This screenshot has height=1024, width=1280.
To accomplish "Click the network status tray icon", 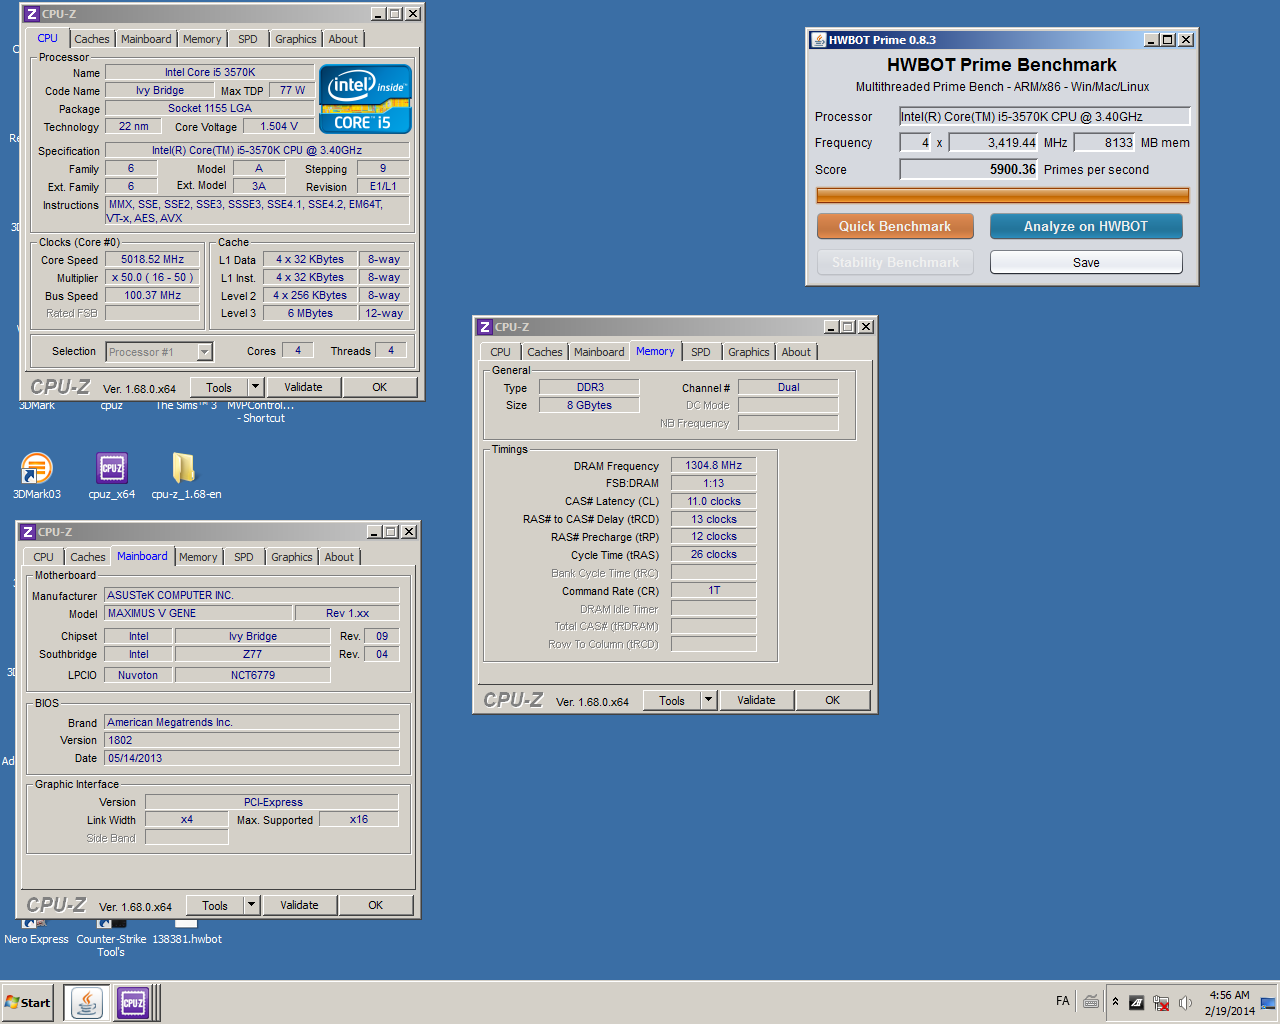I will 1161,1002.
